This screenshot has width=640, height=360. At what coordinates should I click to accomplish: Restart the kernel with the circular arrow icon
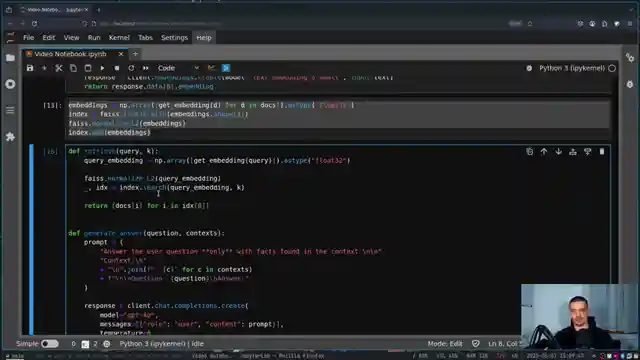click(x=131, y=68)
